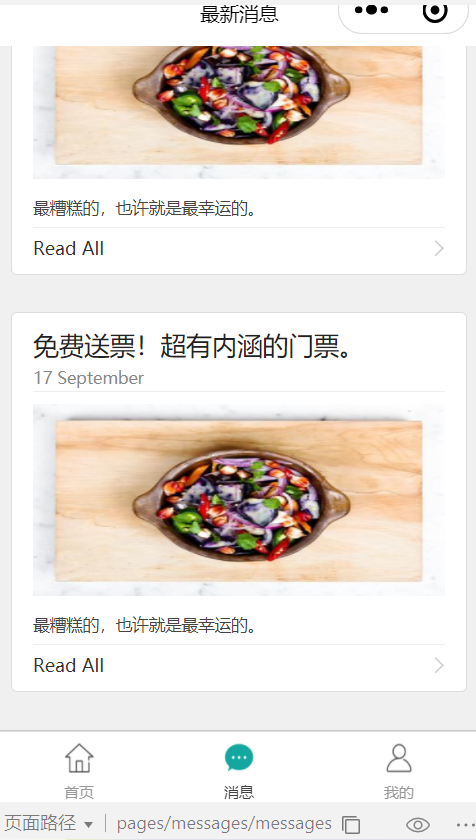Copy the page path icon
The image size is (476, 840).
click(351, 824)
